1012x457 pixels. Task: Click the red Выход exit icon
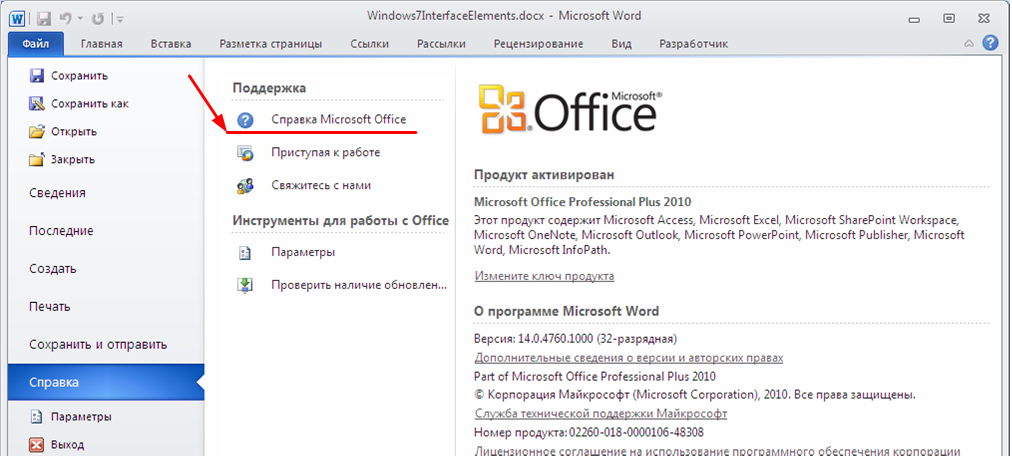37,445
